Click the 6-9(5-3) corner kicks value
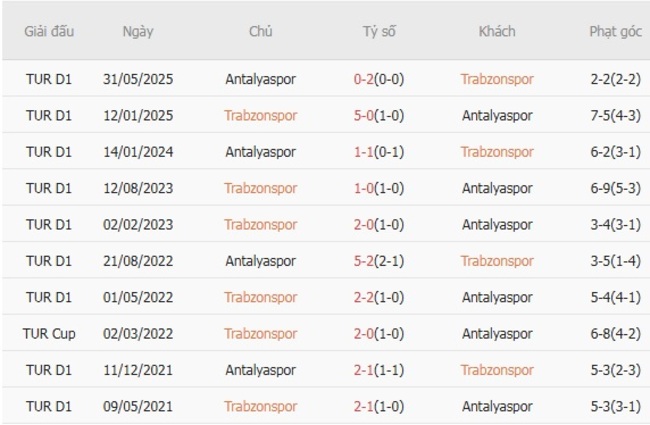This screenshot has height=425, width=650. click(x=615, y=188)
